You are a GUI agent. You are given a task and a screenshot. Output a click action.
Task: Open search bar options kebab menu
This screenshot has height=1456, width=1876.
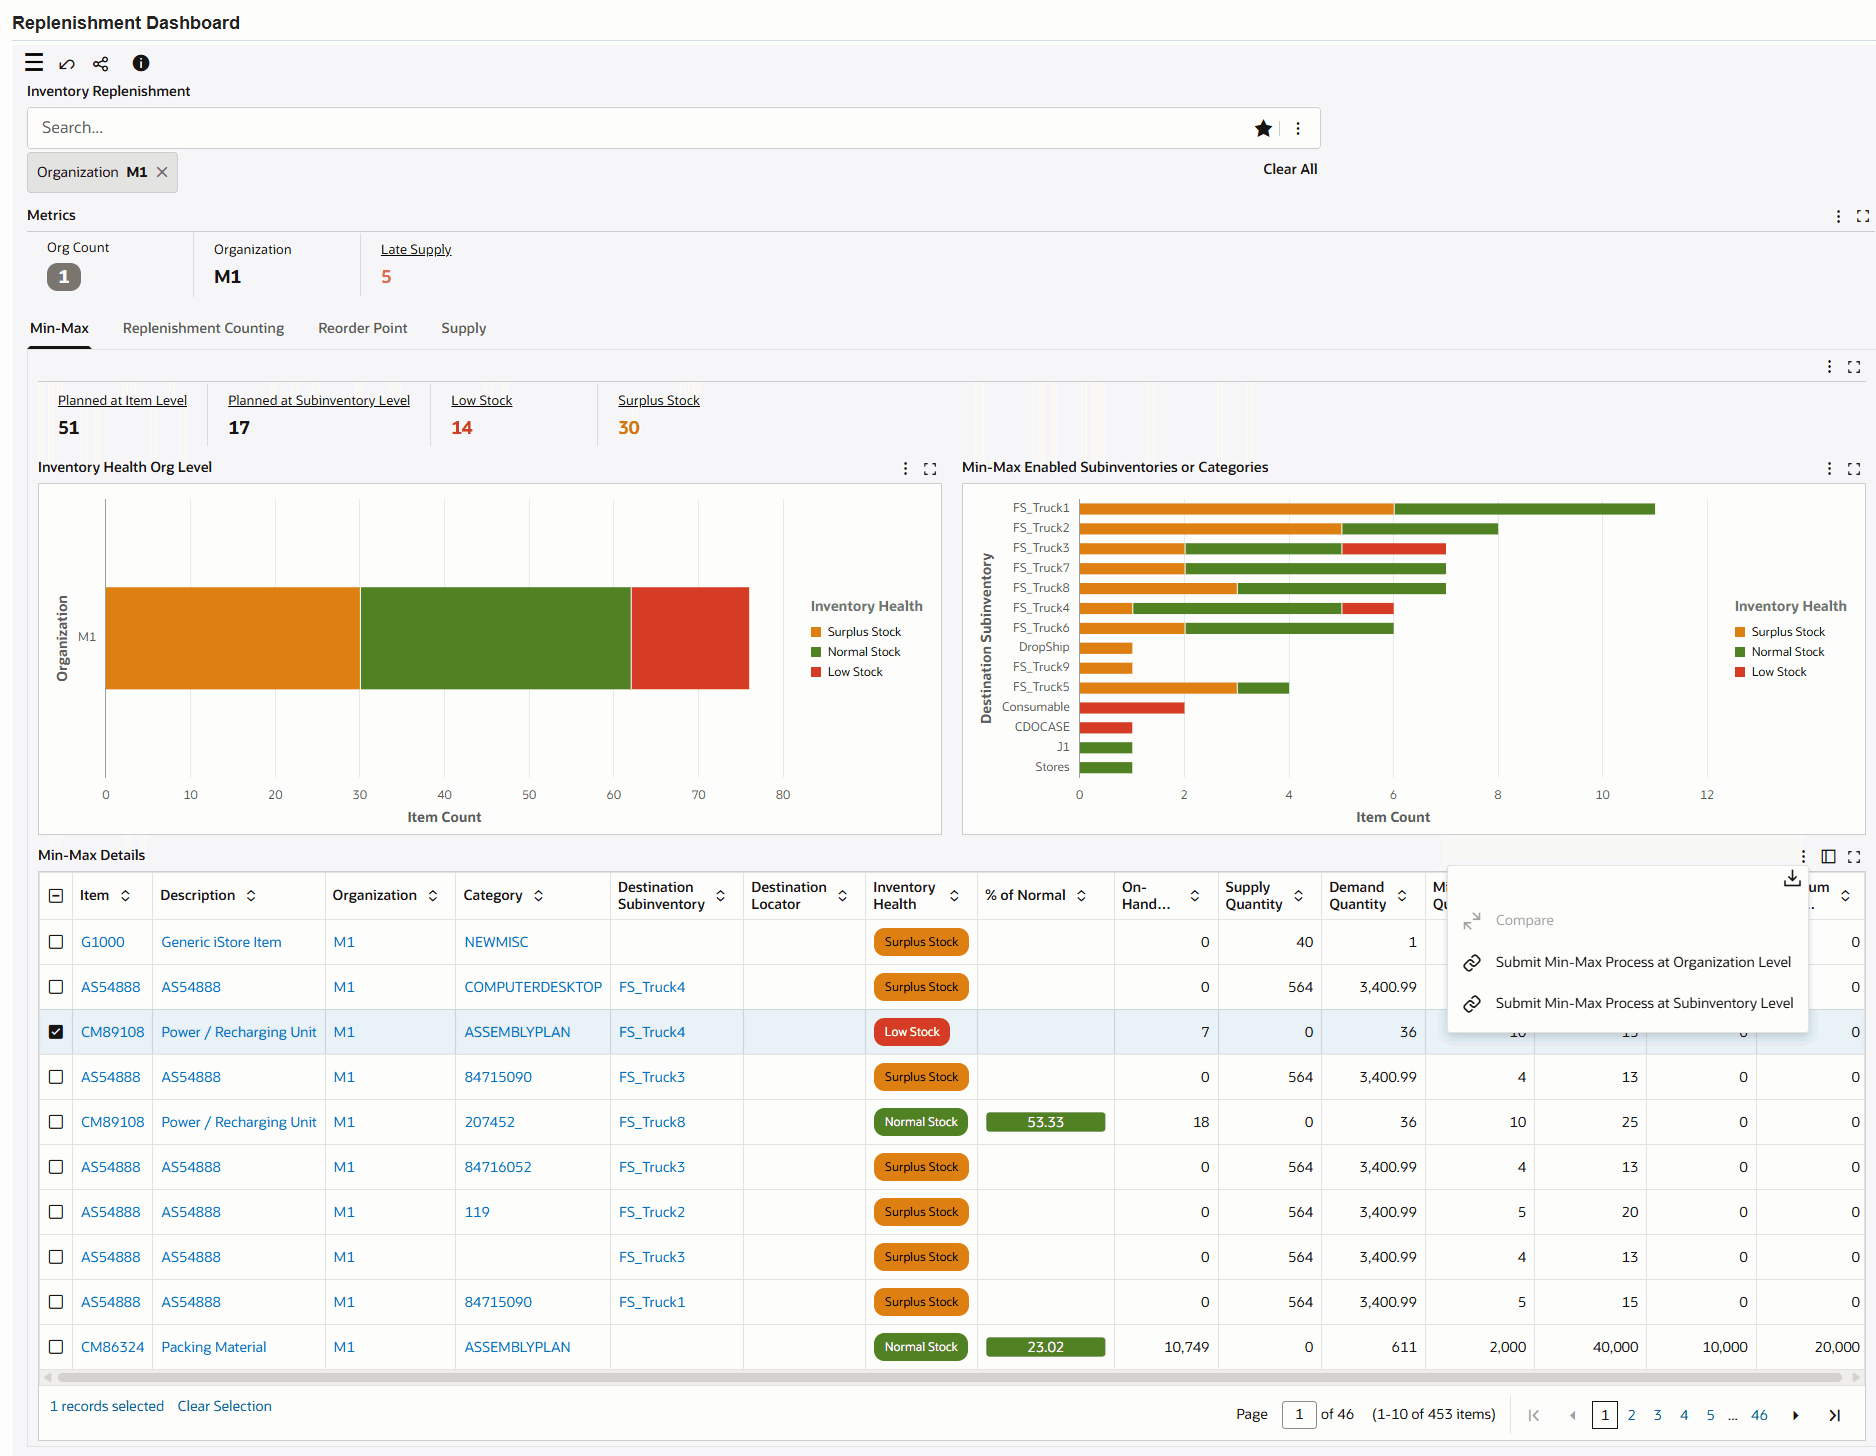(x=1298, y=128)
